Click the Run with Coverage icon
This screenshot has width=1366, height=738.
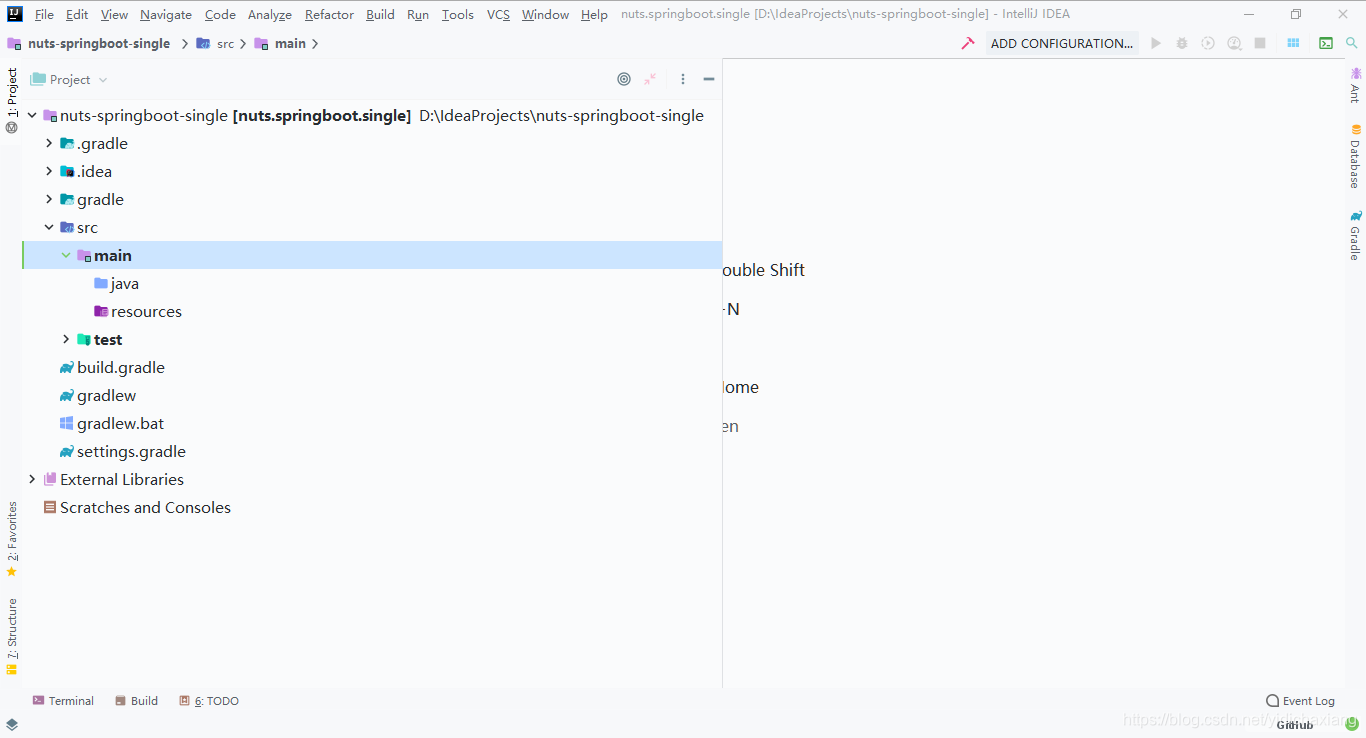1208,43
